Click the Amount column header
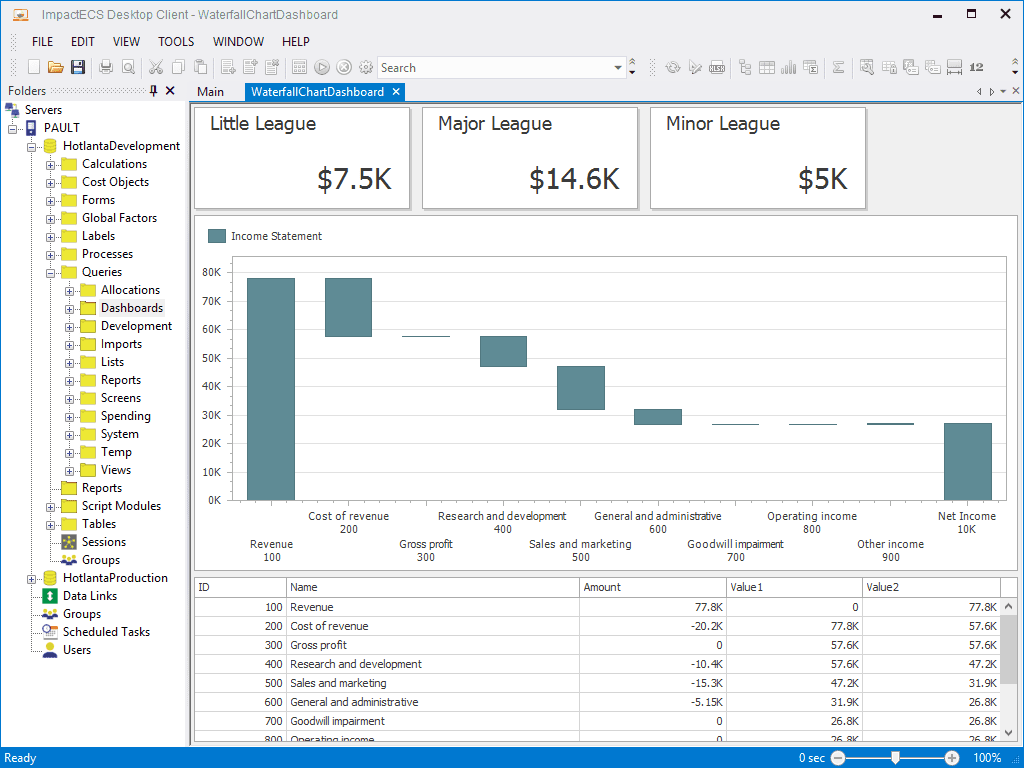 653,587
